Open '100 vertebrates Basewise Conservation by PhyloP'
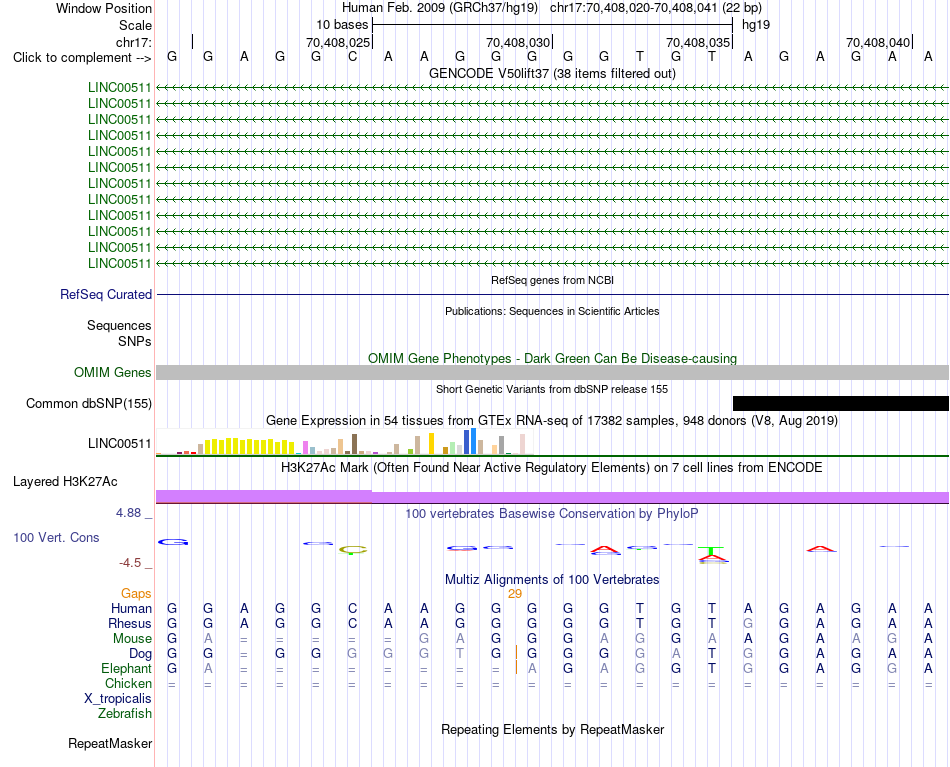 click(552, 514)
